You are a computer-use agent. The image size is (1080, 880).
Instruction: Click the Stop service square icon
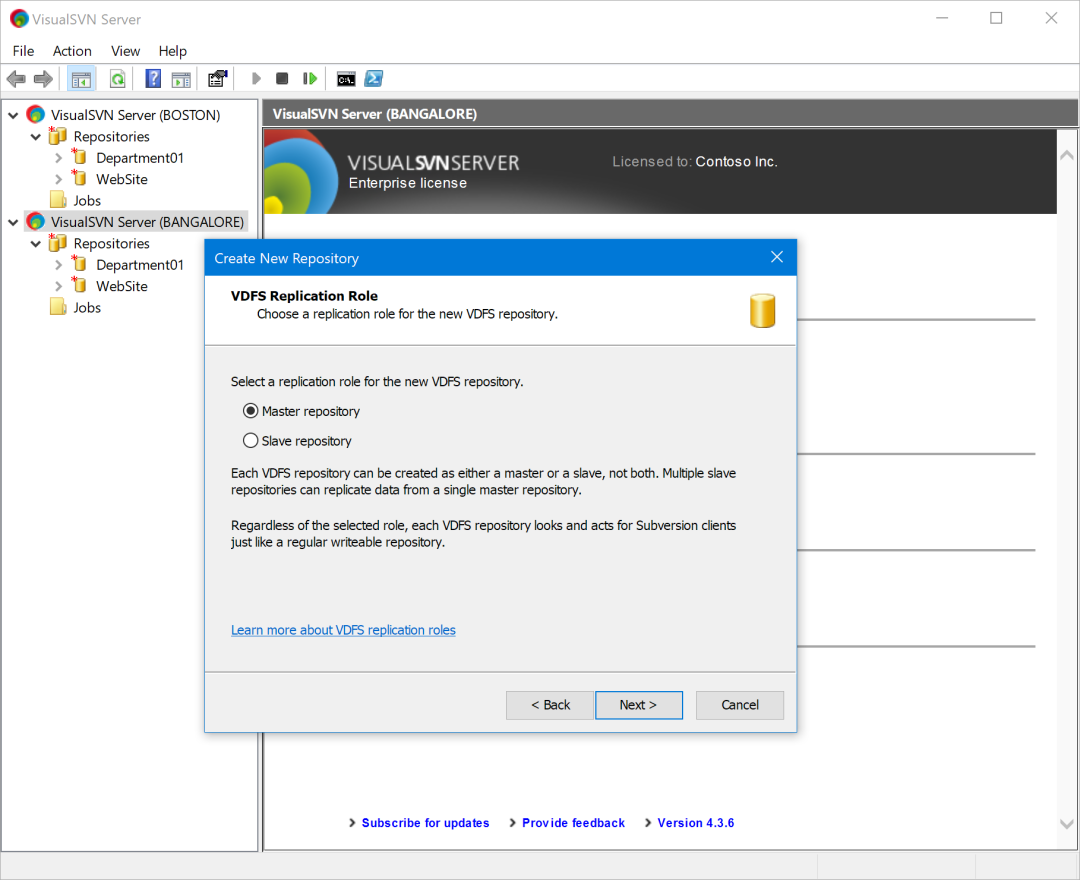click(x=282, y=78)
